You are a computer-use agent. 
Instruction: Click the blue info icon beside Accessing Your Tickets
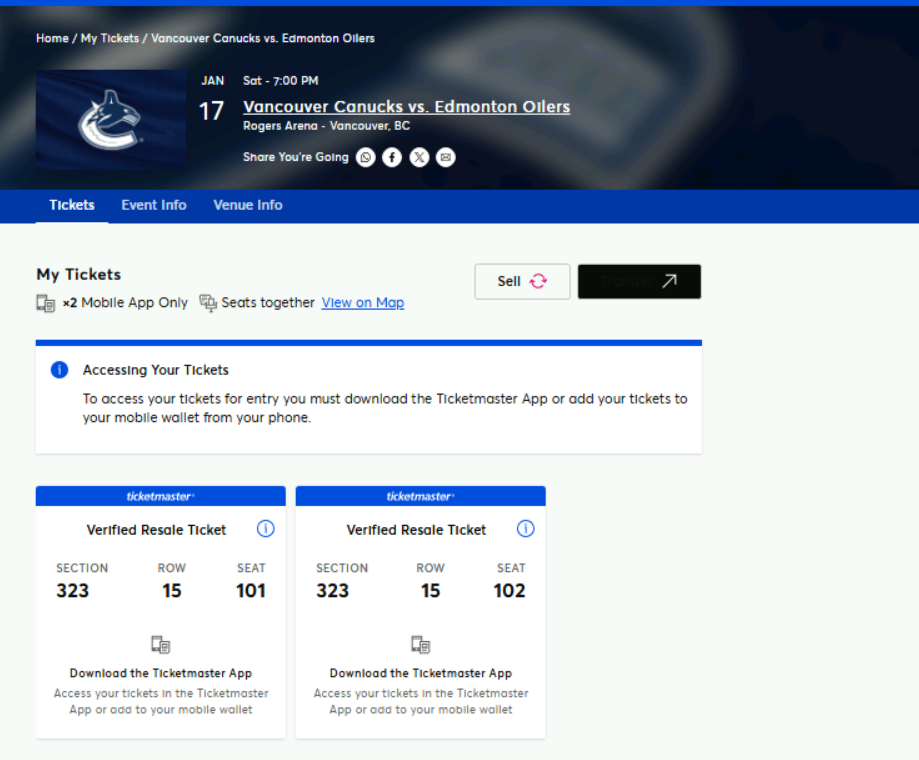[59, 370]
